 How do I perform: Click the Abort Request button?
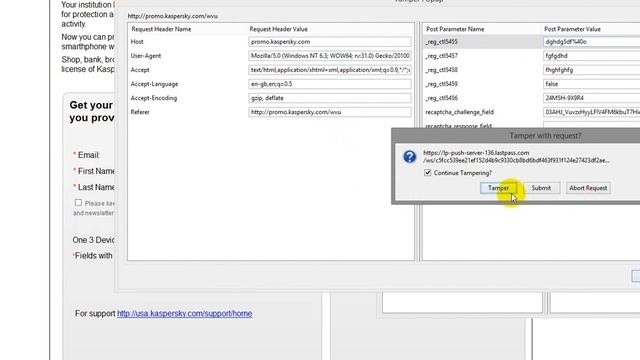coord(588,188)
